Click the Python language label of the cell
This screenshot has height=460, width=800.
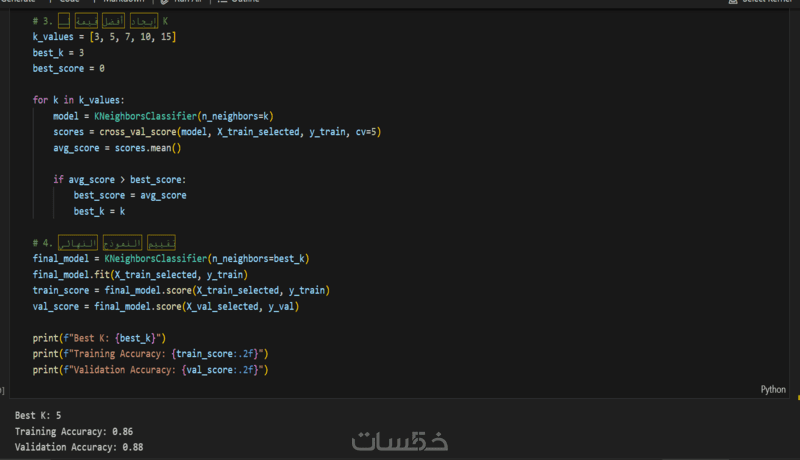pyautogui.click(x=772, y=390)
